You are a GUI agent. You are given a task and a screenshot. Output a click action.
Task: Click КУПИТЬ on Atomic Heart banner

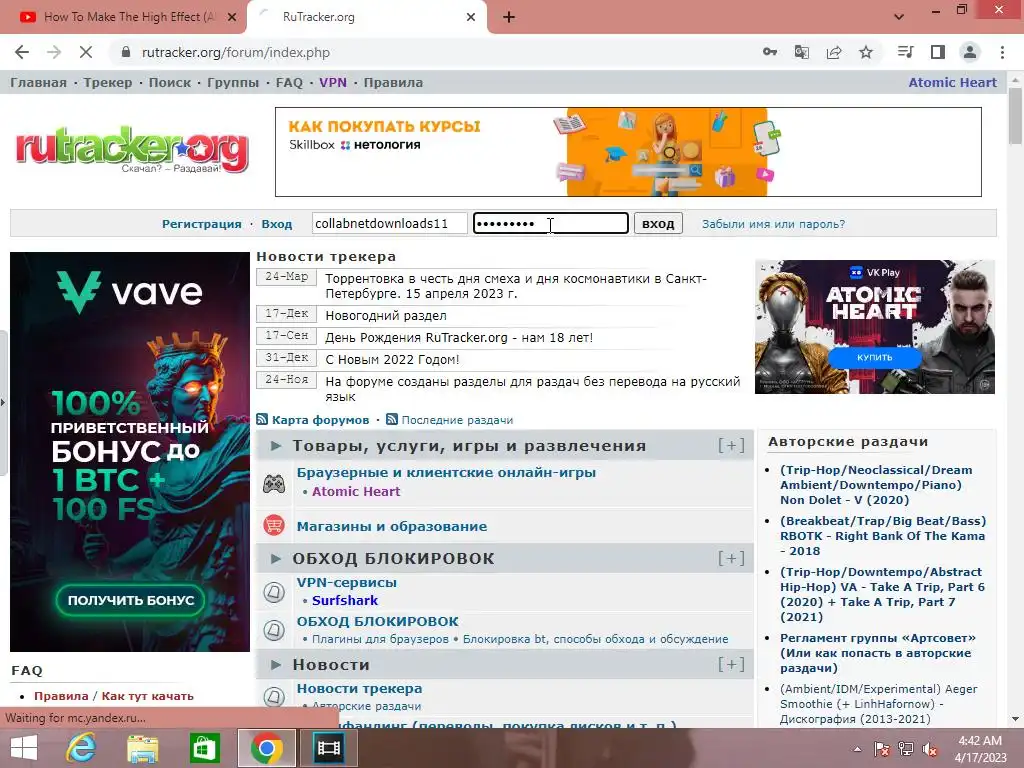pos(874,357)
